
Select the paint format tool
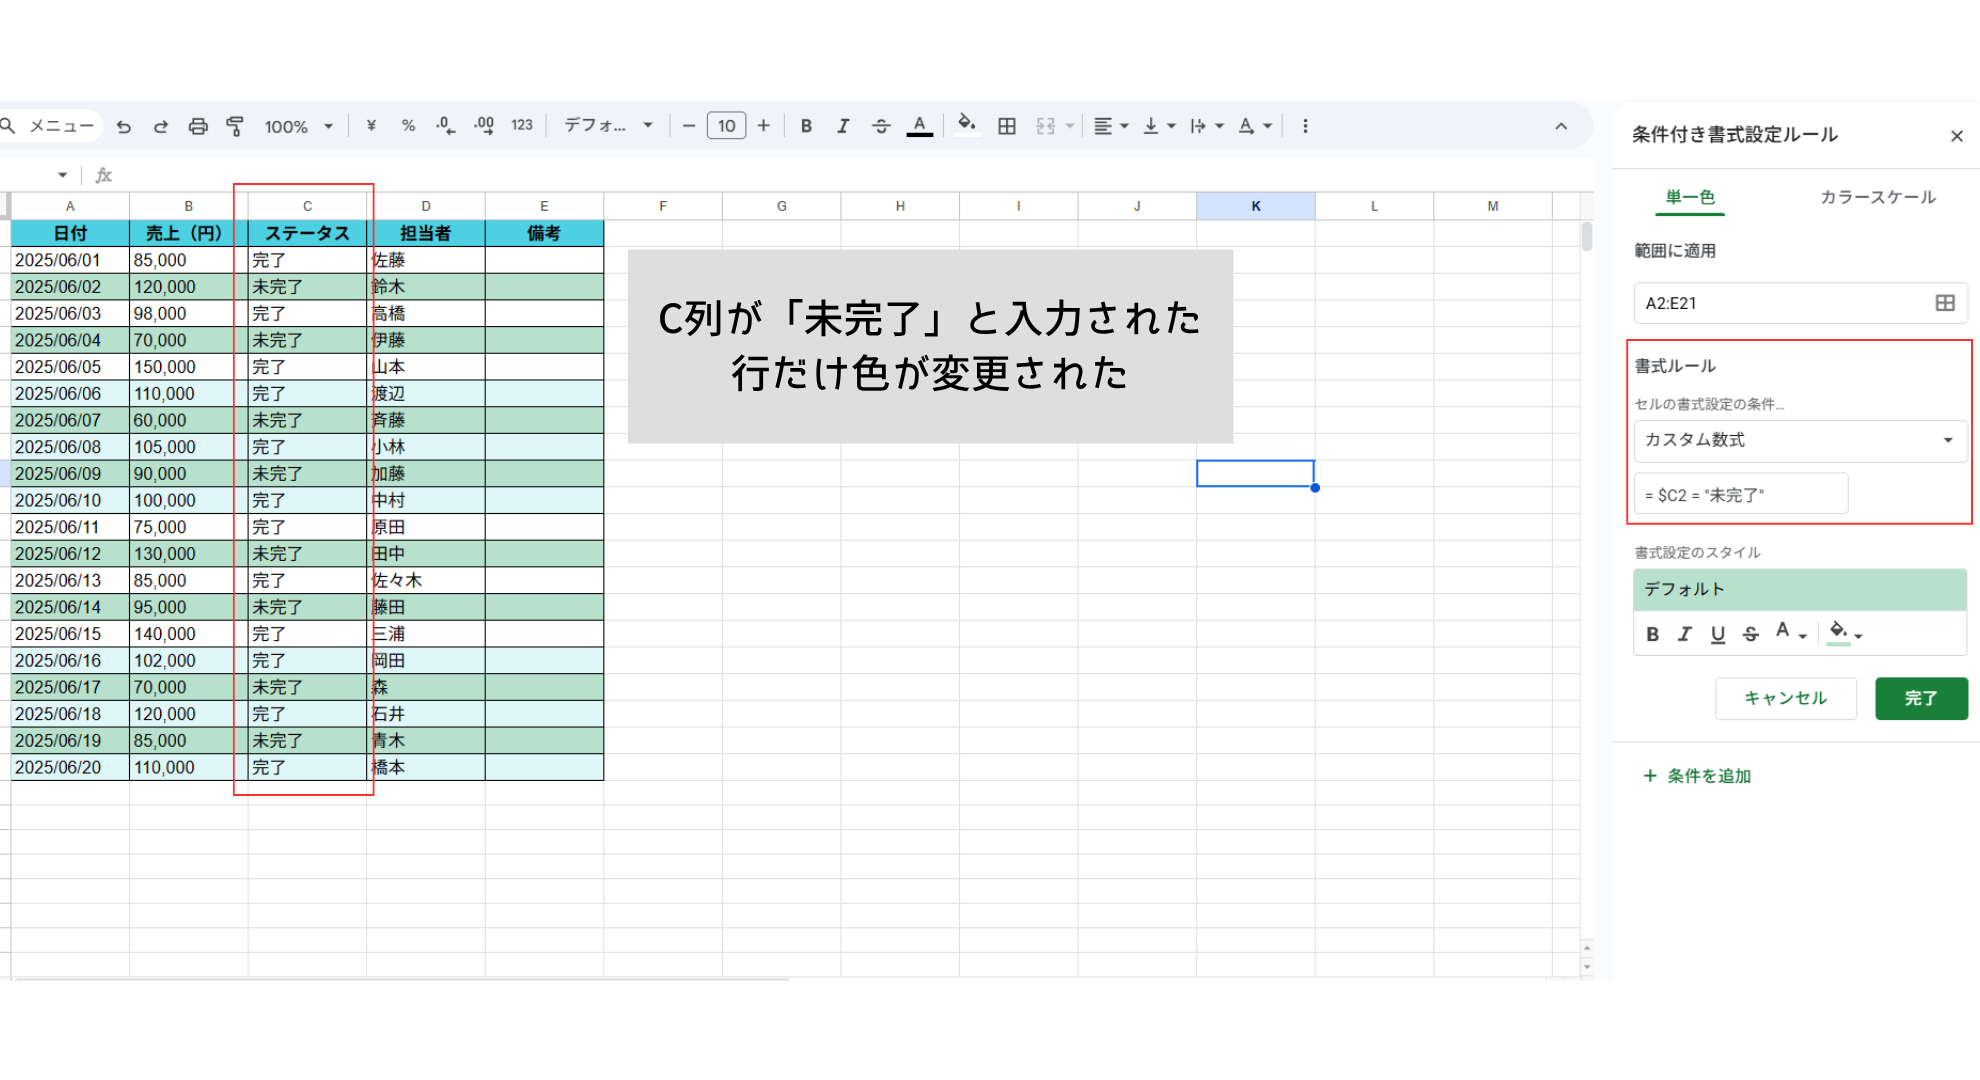coord(235,126)
